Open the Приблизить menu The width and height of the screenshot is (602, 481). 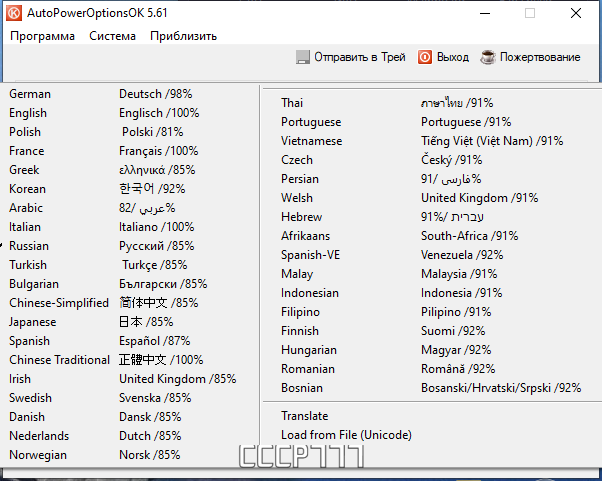pyautogui.click(x=184, y=36)
